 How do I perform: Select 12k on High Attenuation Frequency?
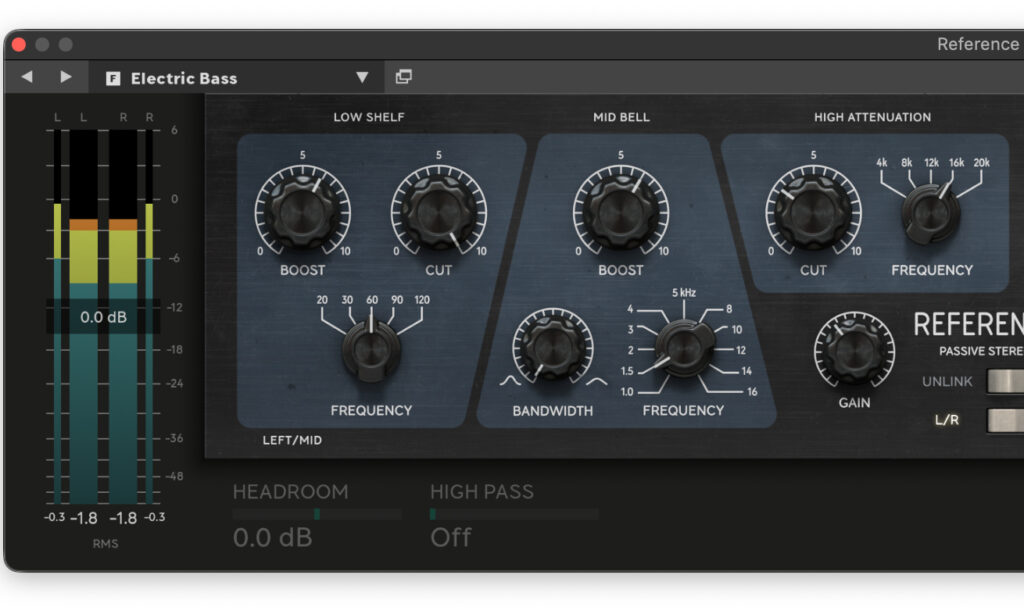931,163
